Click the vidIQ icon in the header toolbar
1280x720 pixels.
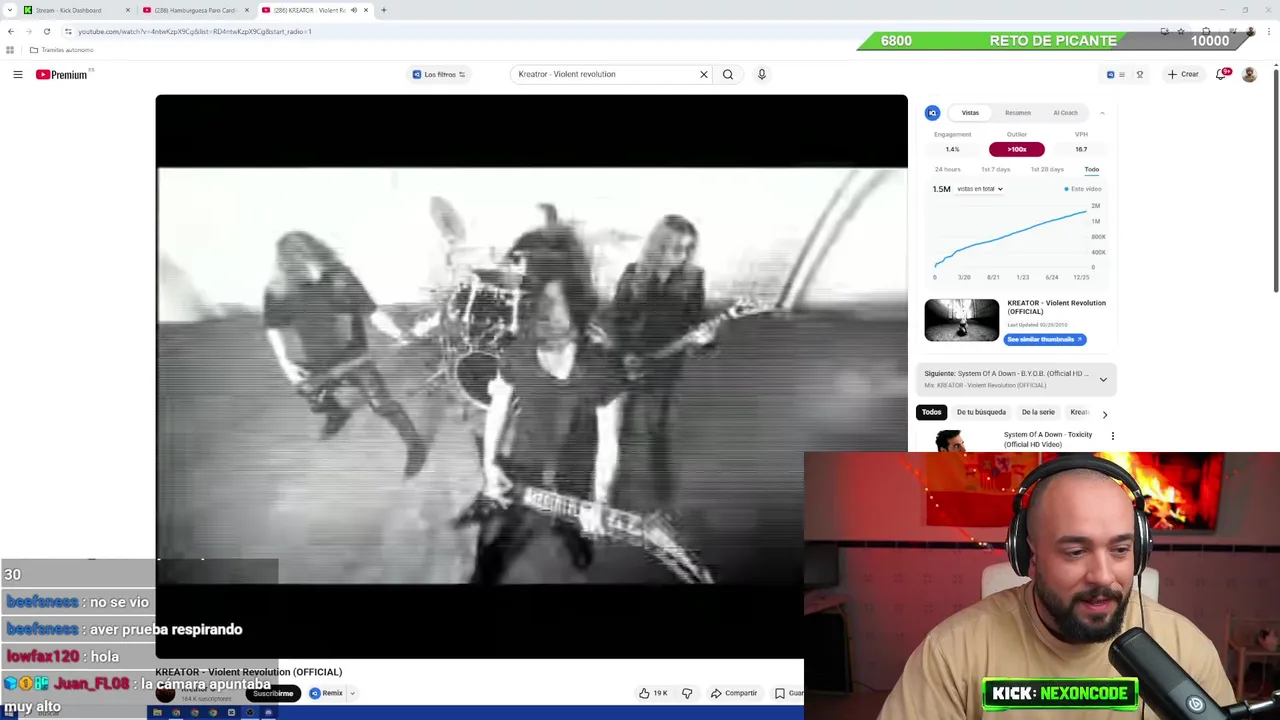pos(1110,74)
